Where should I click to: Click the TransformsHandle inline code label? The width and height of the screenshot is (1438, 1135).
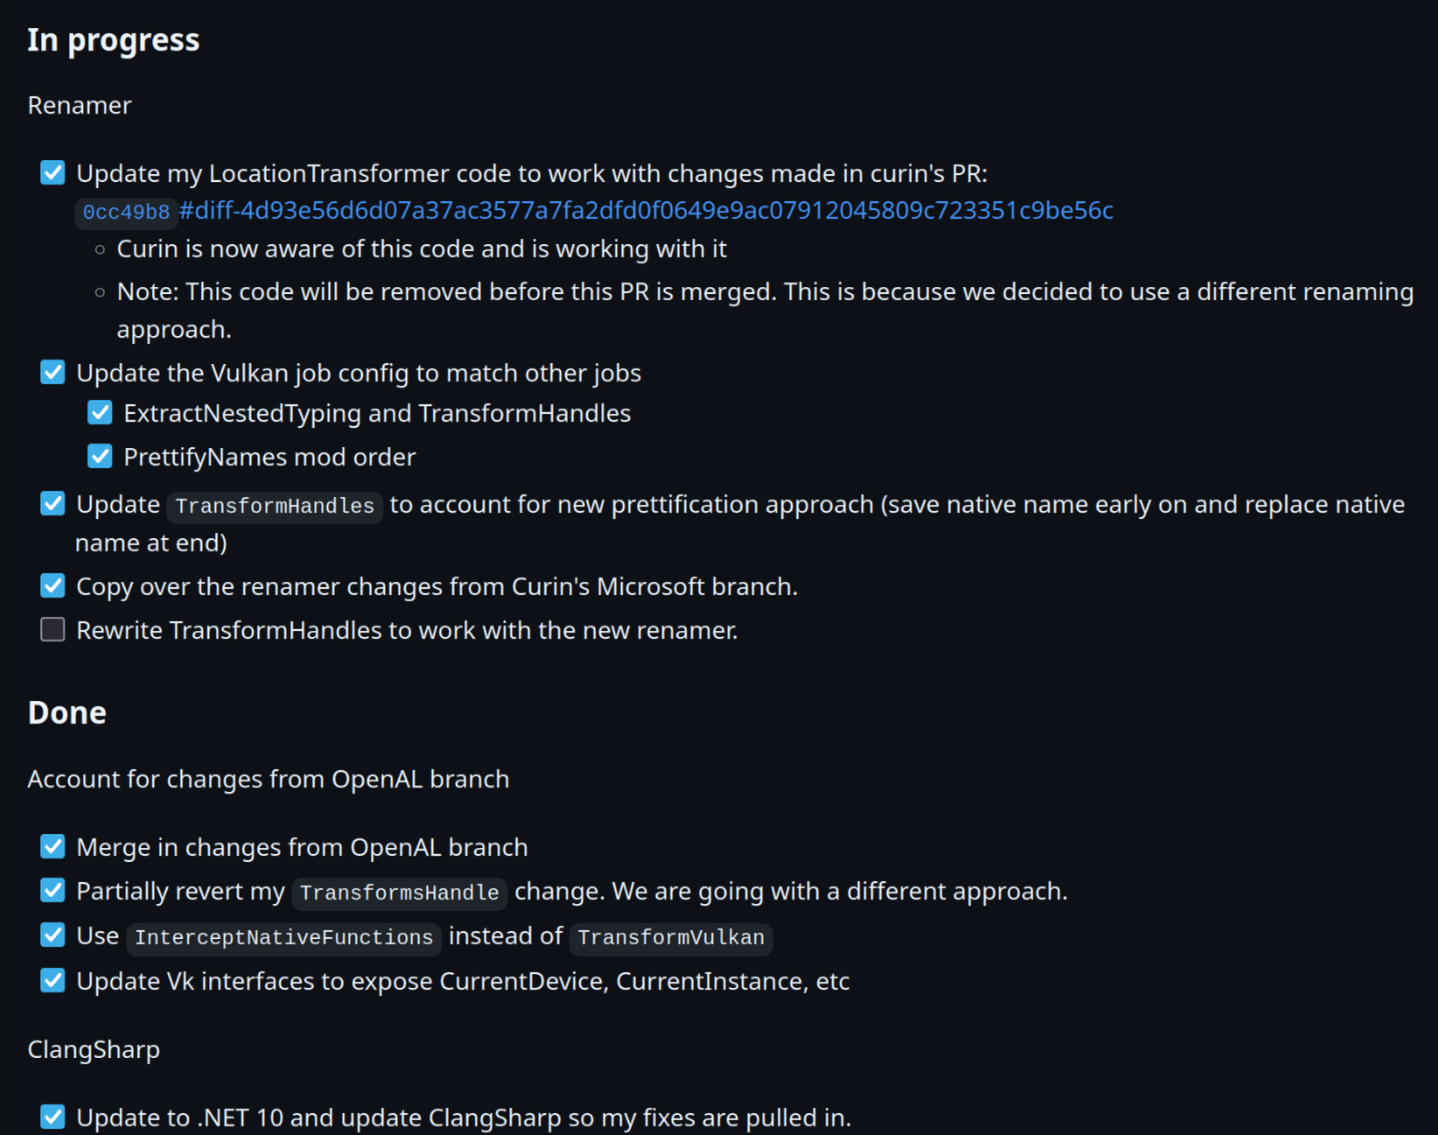point(399,893)
